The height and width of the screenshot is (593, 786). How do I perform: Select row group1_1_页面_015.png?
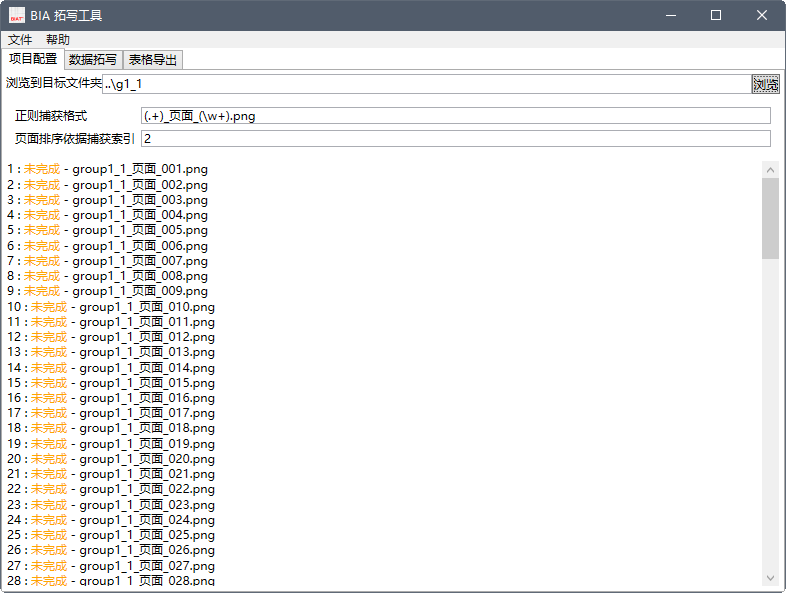[x=111, y=383]
